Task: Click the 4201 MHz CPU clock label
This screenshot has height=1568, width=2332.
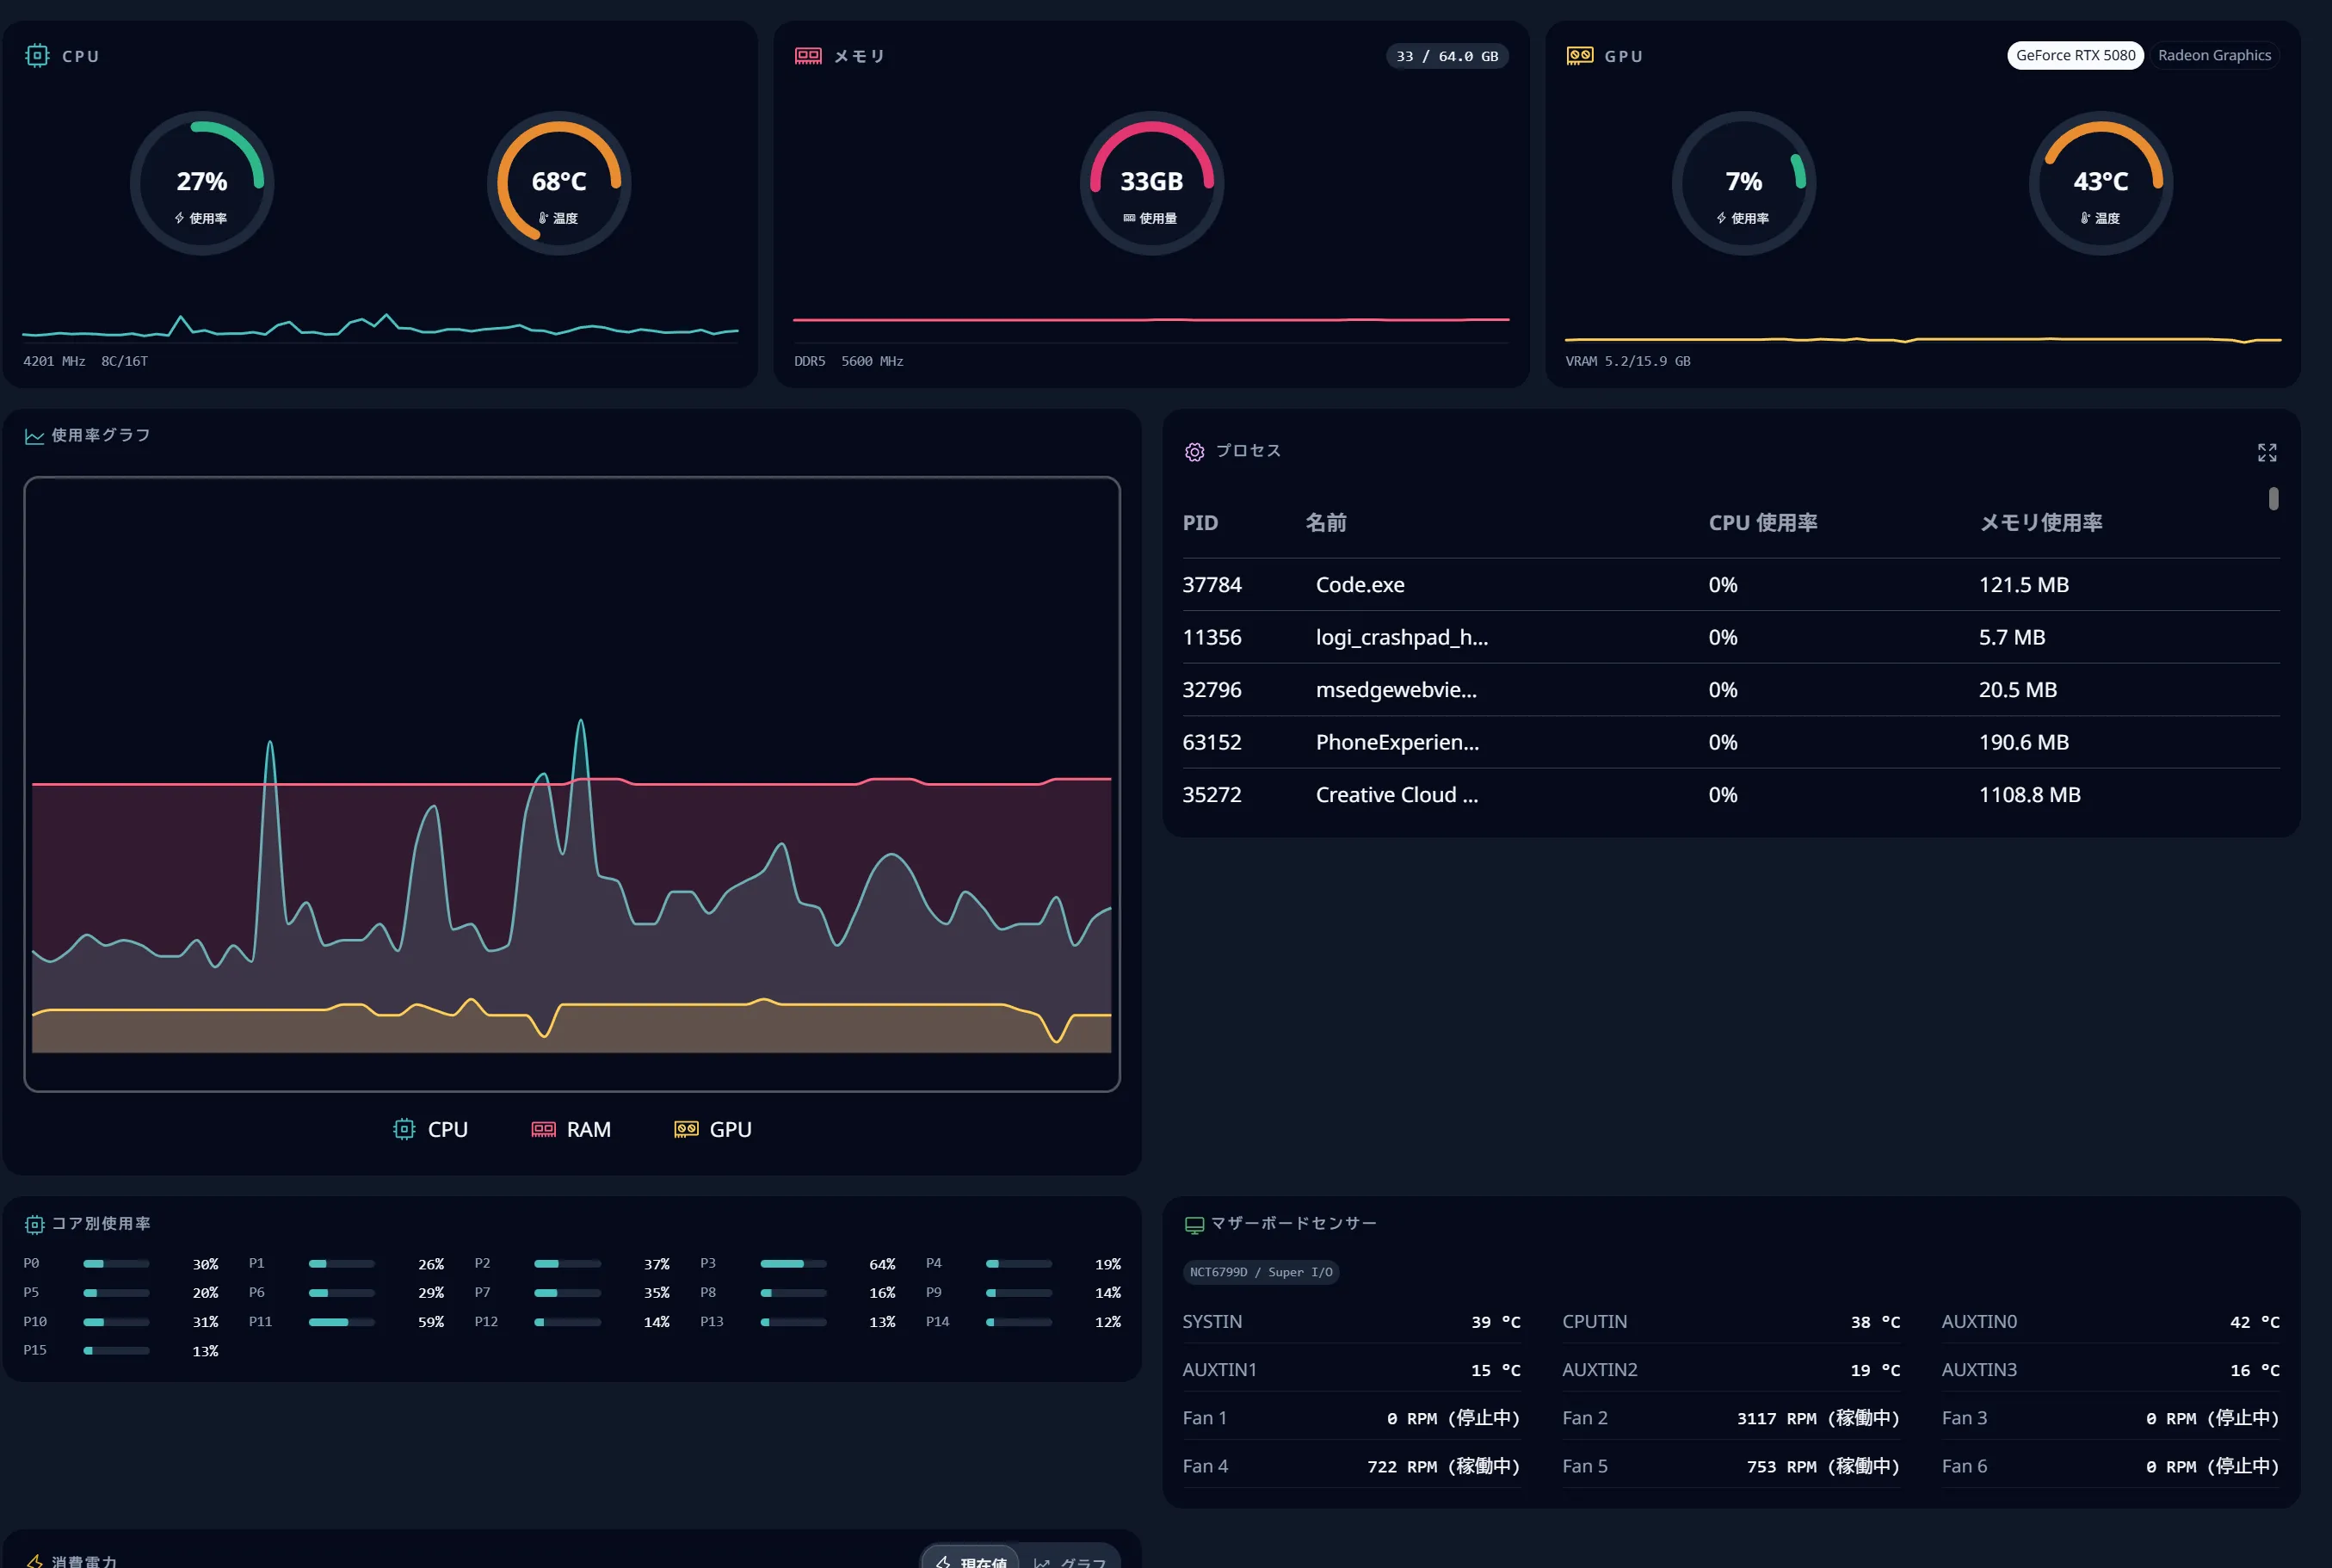Action: (x=54, y=361)
